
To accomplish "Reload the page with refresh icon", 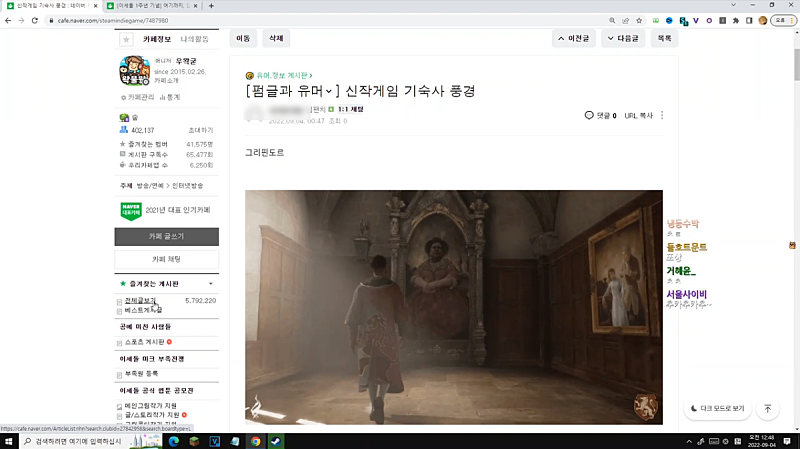I will click(x=35, y=20).
